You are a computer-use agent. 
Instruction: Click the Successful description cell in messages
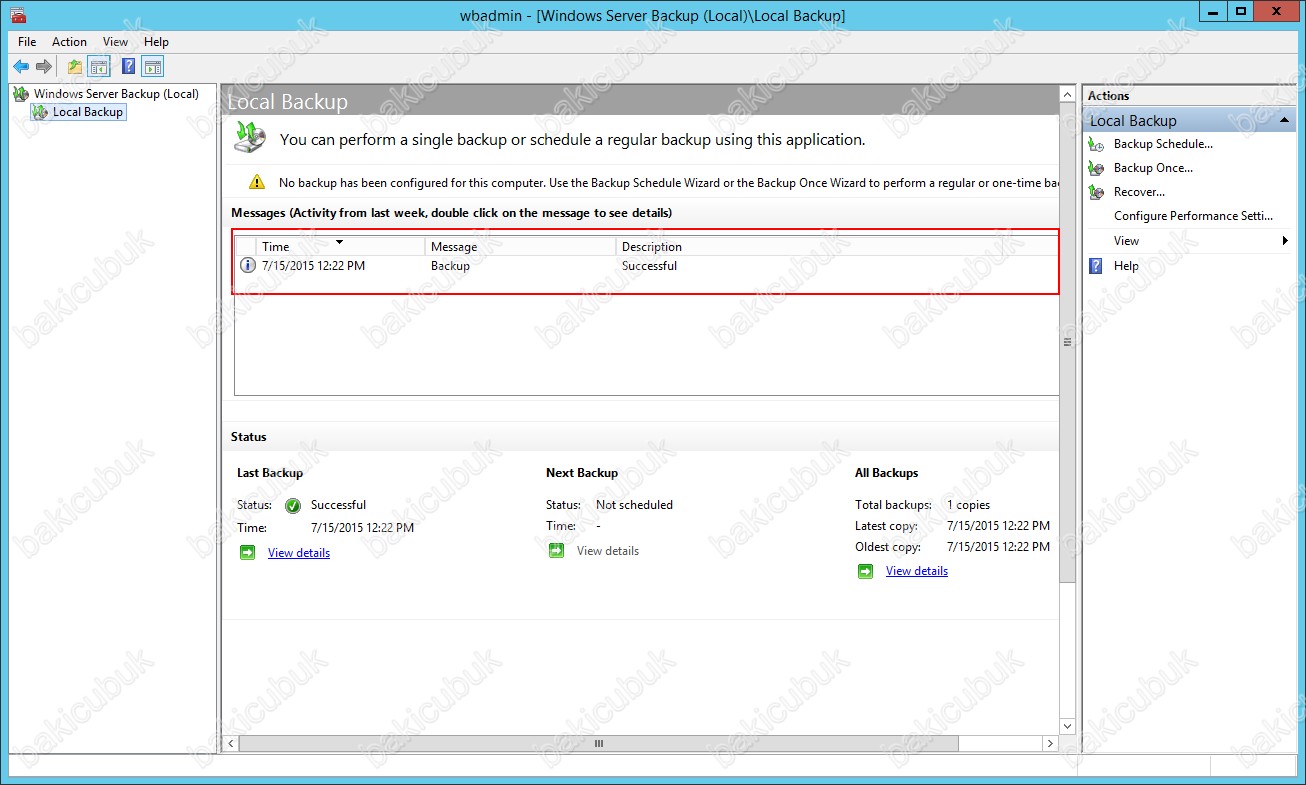pos(649,266)
